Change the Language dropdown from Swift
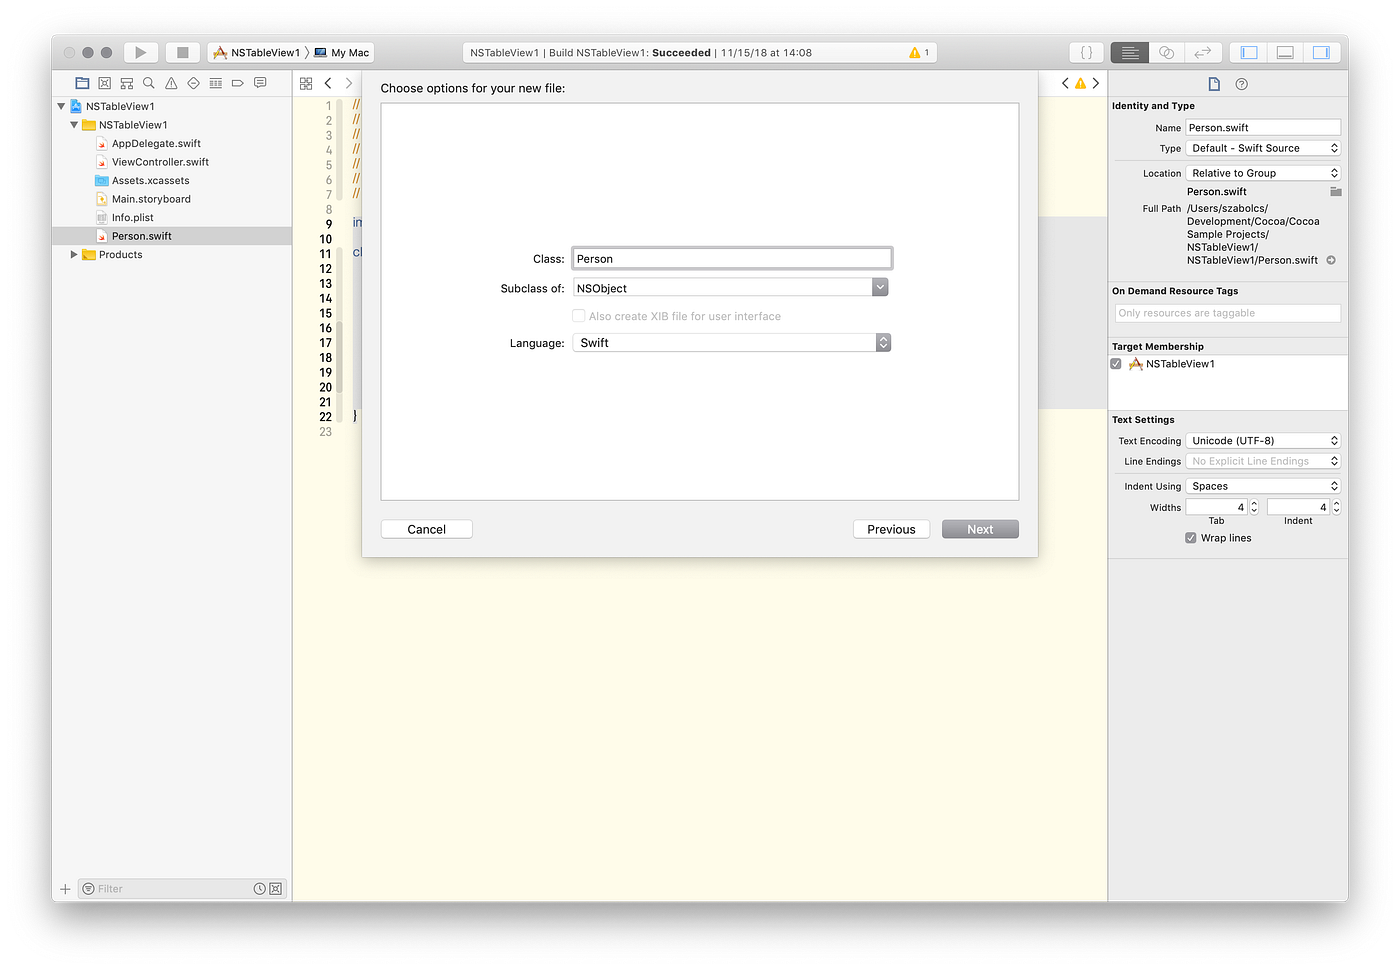Screen dimensions: 1400x970 click(882, 342)
